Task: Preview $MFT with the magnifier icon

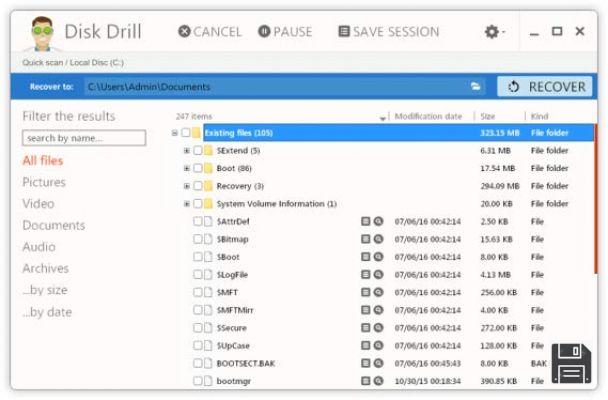Action: [x=378, y=292]
